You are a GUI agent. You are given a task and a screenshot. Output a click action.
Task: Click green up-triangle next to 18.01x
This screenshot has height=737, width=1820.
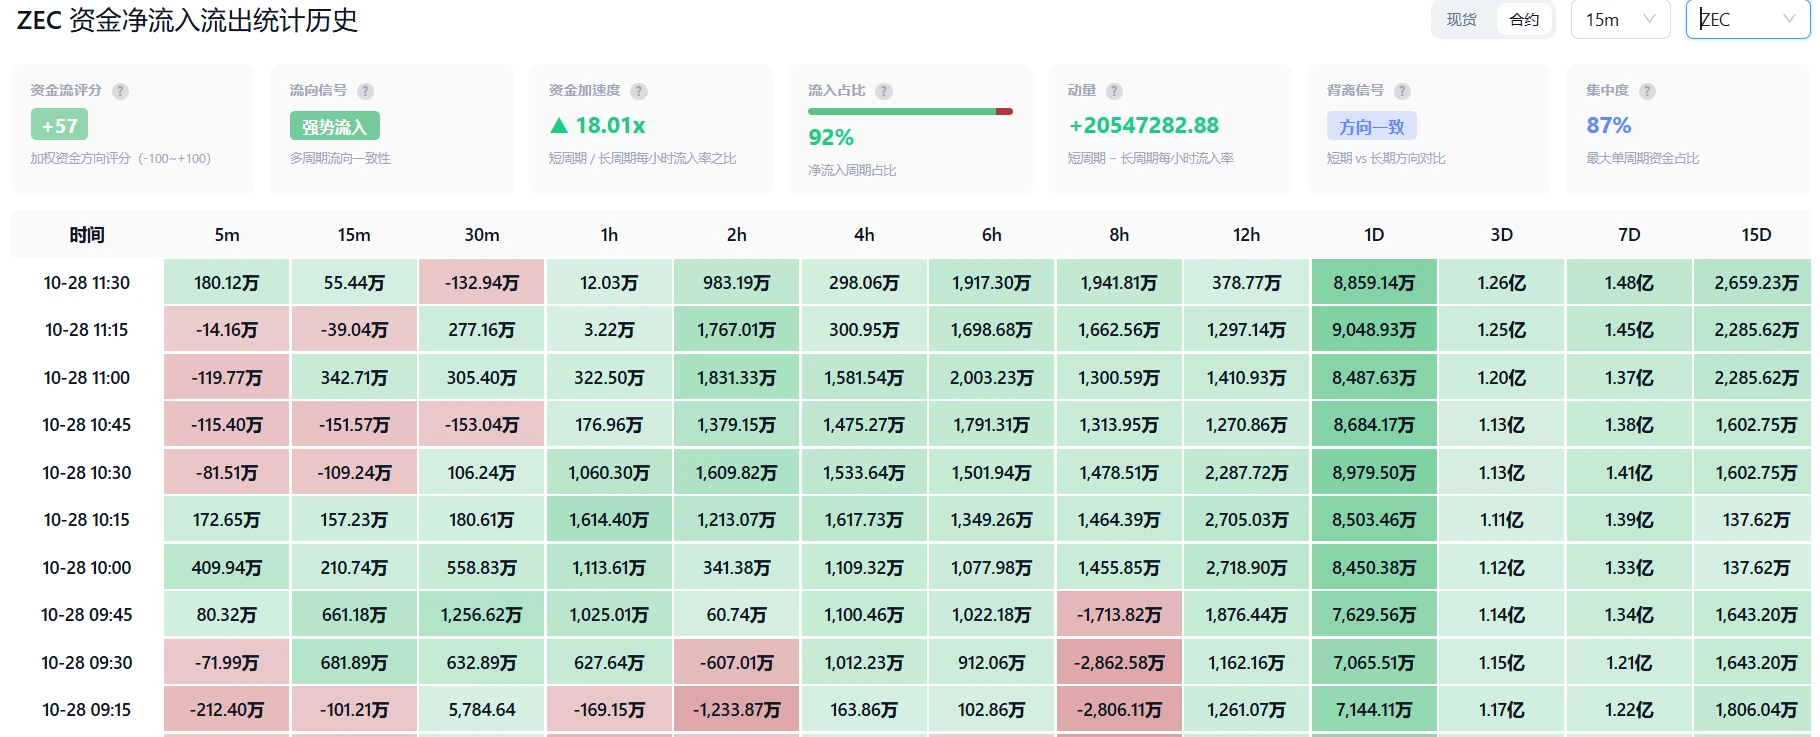coord(559,125)
